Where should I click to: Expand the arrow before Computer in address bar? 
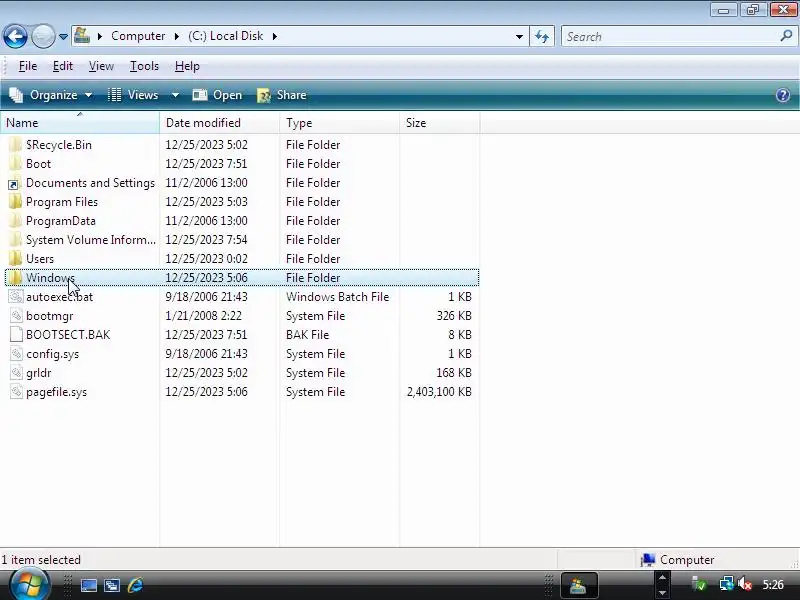pos(100,36)
